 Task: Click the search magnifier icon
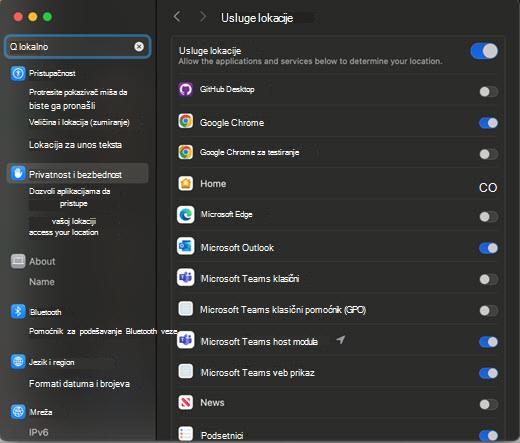[13, 47]
